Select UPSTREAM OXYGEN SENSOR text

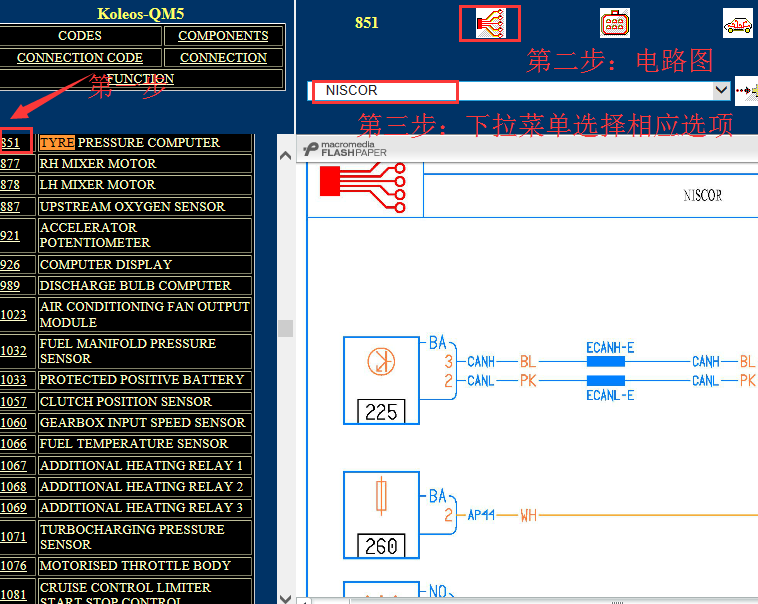[x=132, y=206]
